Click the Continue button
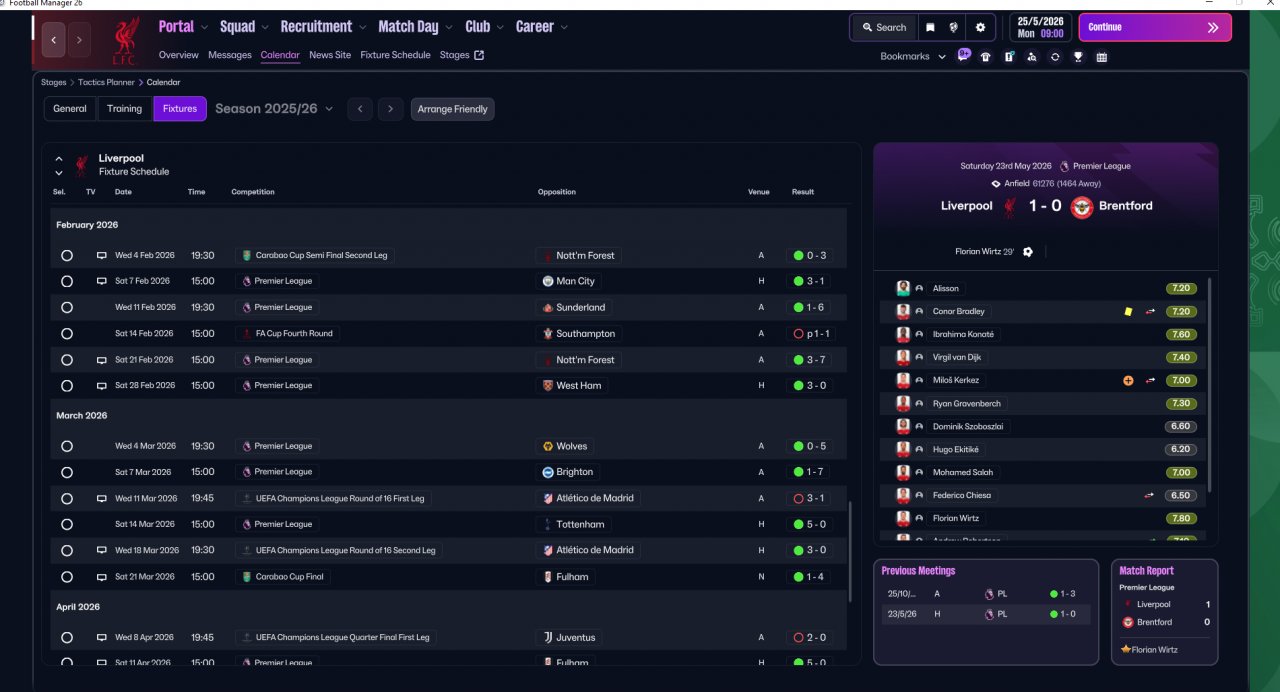The width and height of the screenshot is (1280, 692). click(1155, 27)
